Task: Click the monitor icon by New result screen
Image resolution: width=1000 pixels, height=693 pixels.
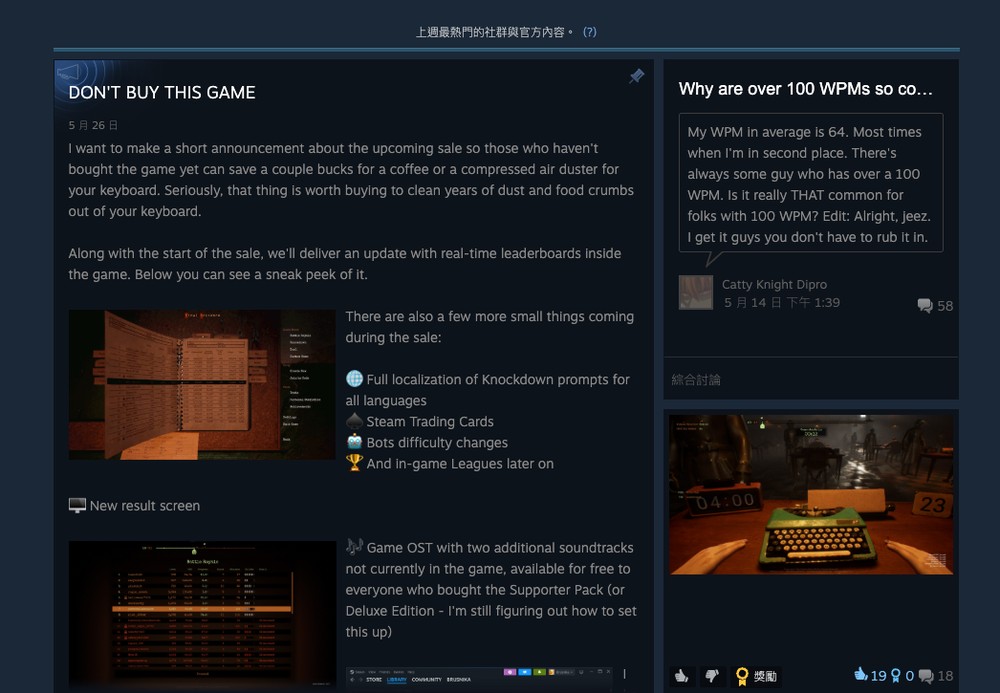Action: [x=77, y=506]
